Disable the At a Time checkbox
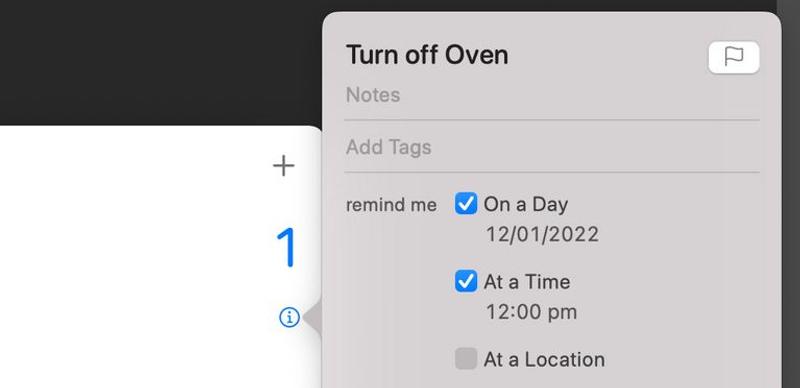The width and height of the screenshot is (800, 388). point(466,281)
